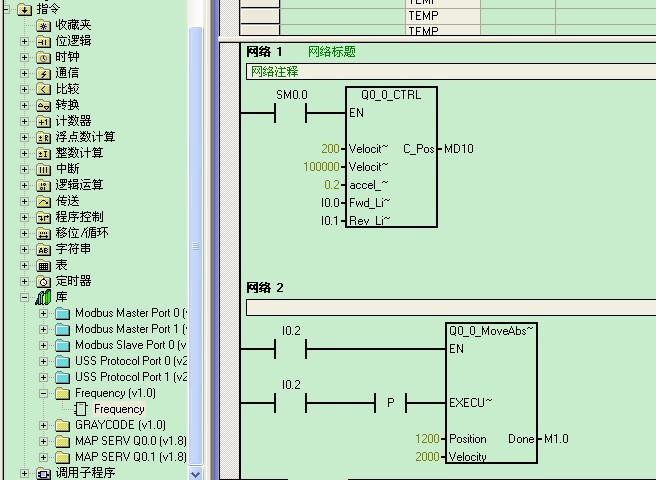Select the 库 library icon in tree
Image resolution: width=656 pixels, height=480 pixels.
(43, 297)
